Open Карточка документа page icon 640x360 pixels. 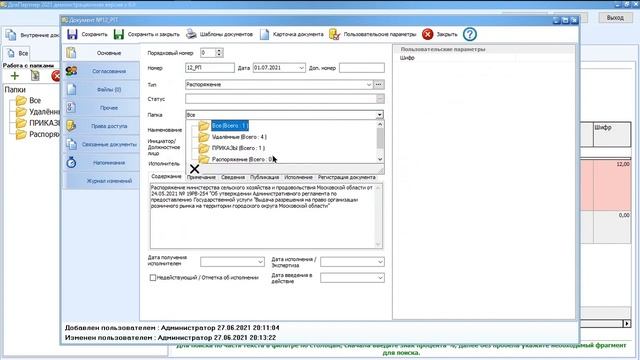click(264, 34)
